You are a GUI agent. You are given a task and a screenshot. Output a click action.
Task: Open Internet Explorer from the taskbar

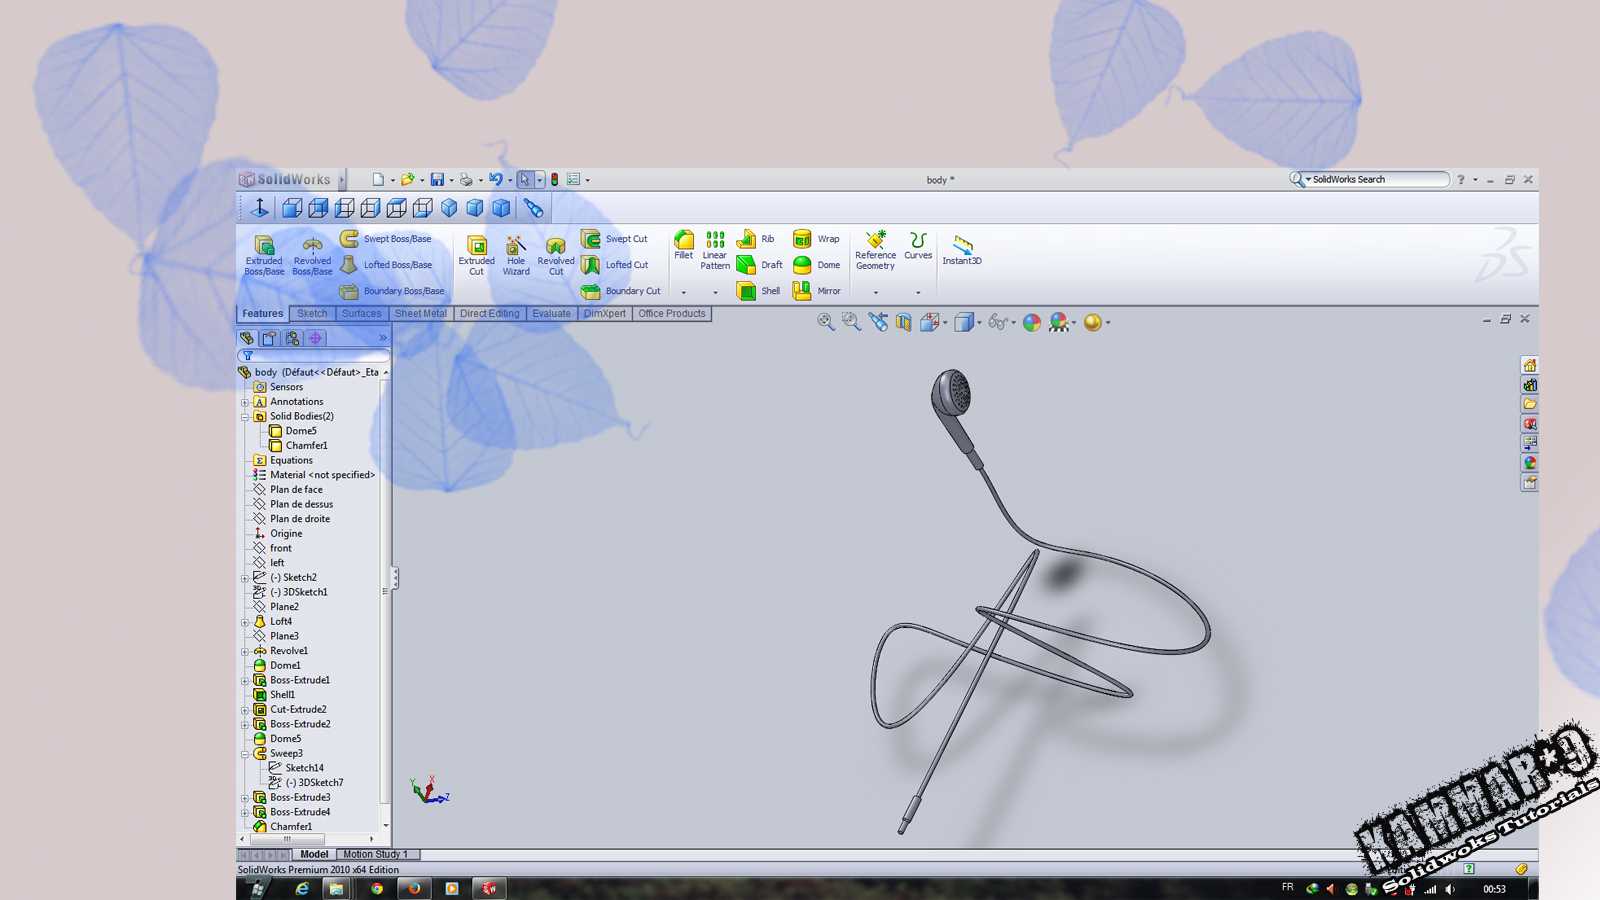pyautogui.click(x=301, y=888)
